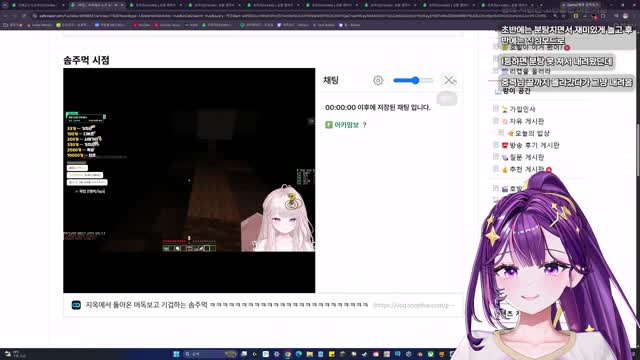Click the 아카망보 chat username
The height and width of the screenshot is (360, 640).
tap(346, 125)
